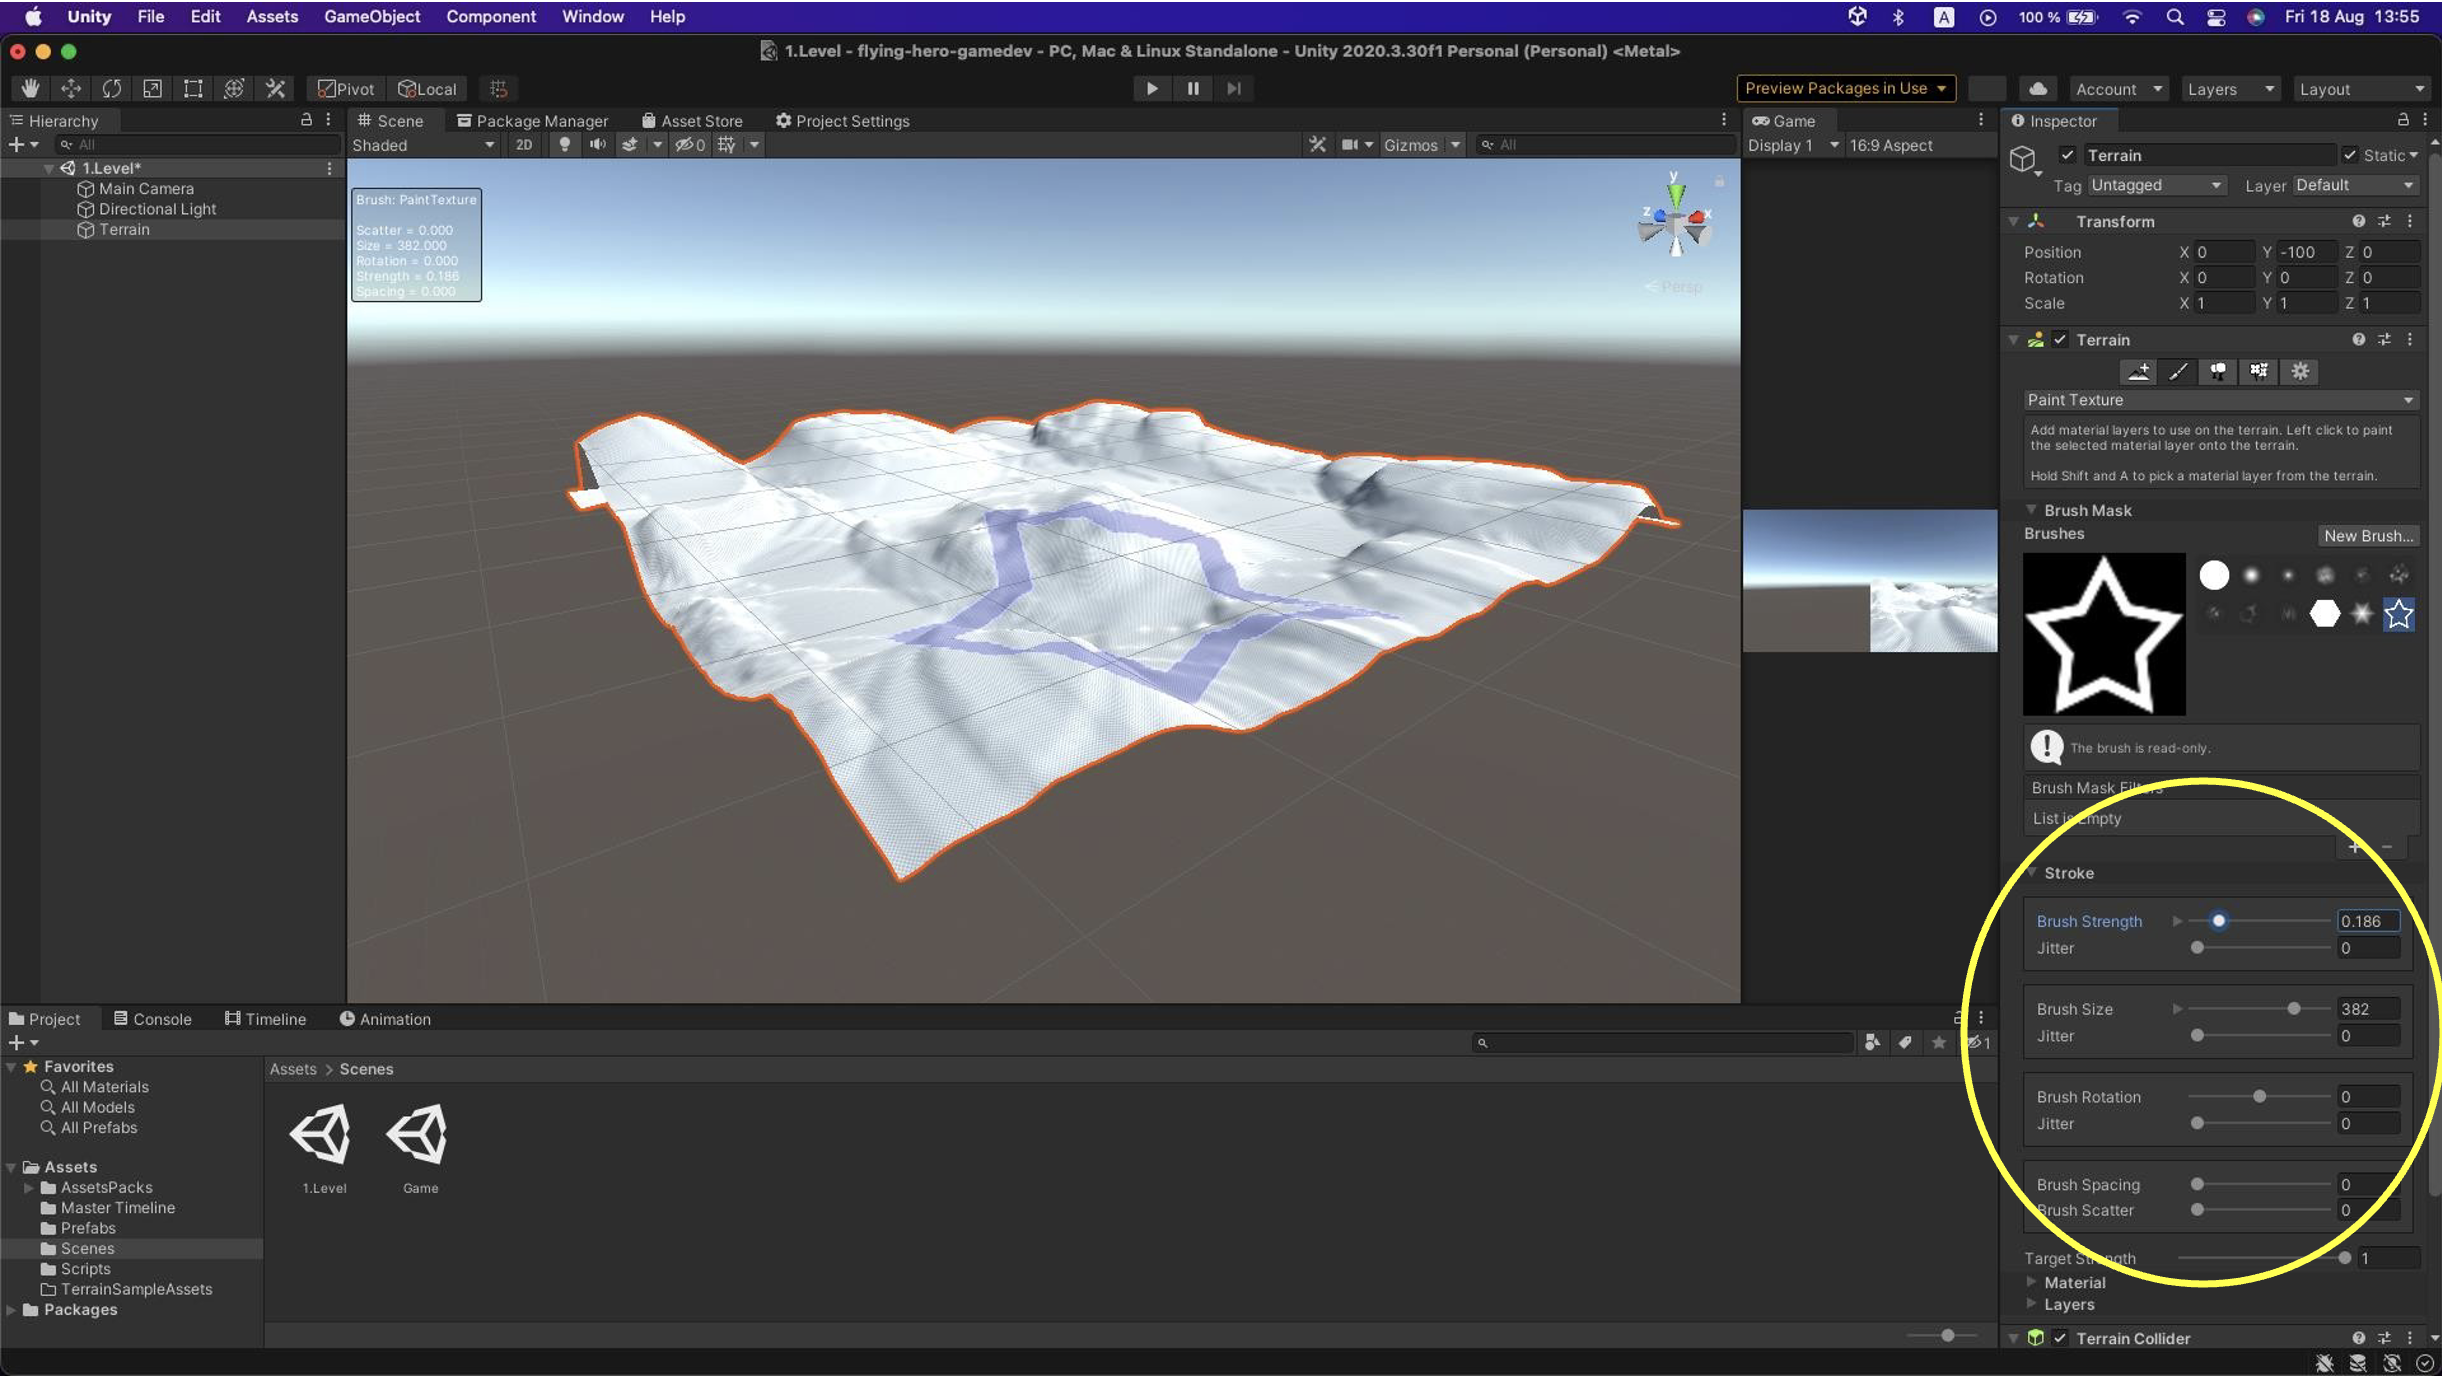This screenshot has width=2442, height=1376.
Task: Click the Pause button
Action: pos(1193,88)
